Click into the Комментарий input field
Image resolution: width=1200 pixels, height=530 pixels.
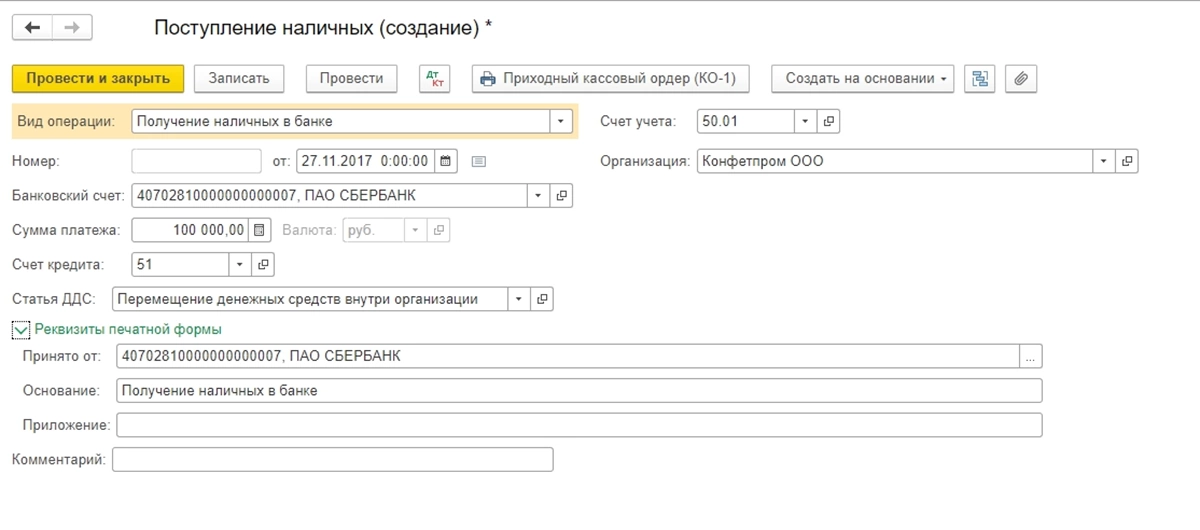coord(333,460)
